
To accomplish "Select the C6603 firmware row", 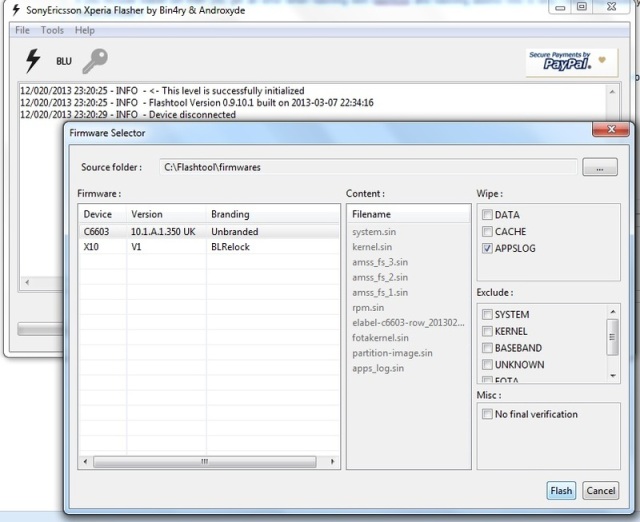I will [209, 231].
